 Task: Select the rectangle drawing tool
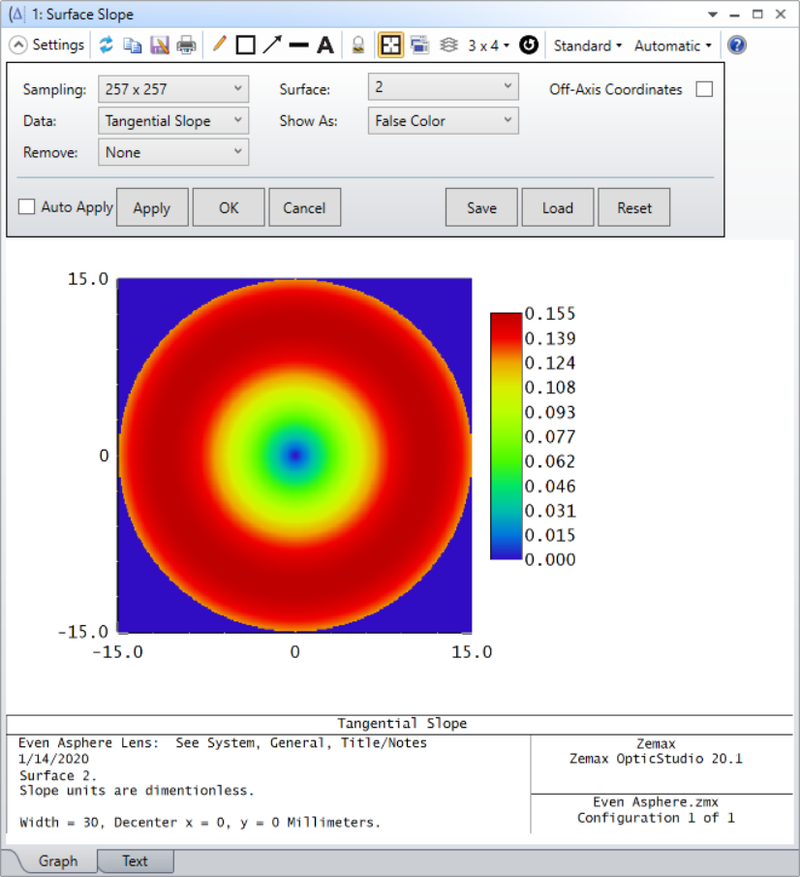point(245,45)
